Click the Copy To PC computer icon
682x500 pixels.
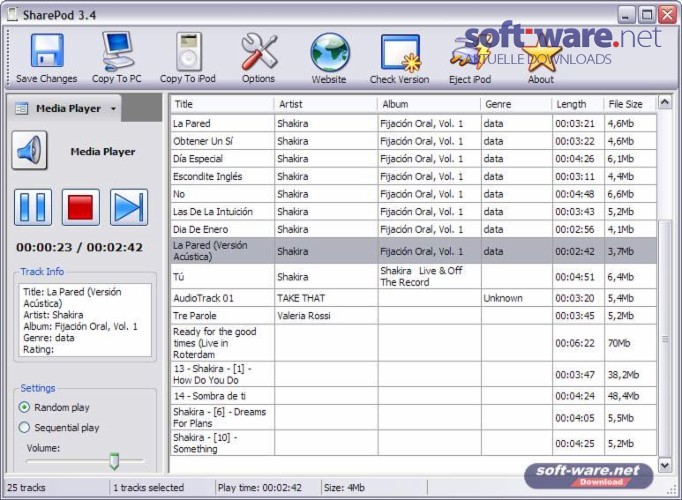pos(117,51)
